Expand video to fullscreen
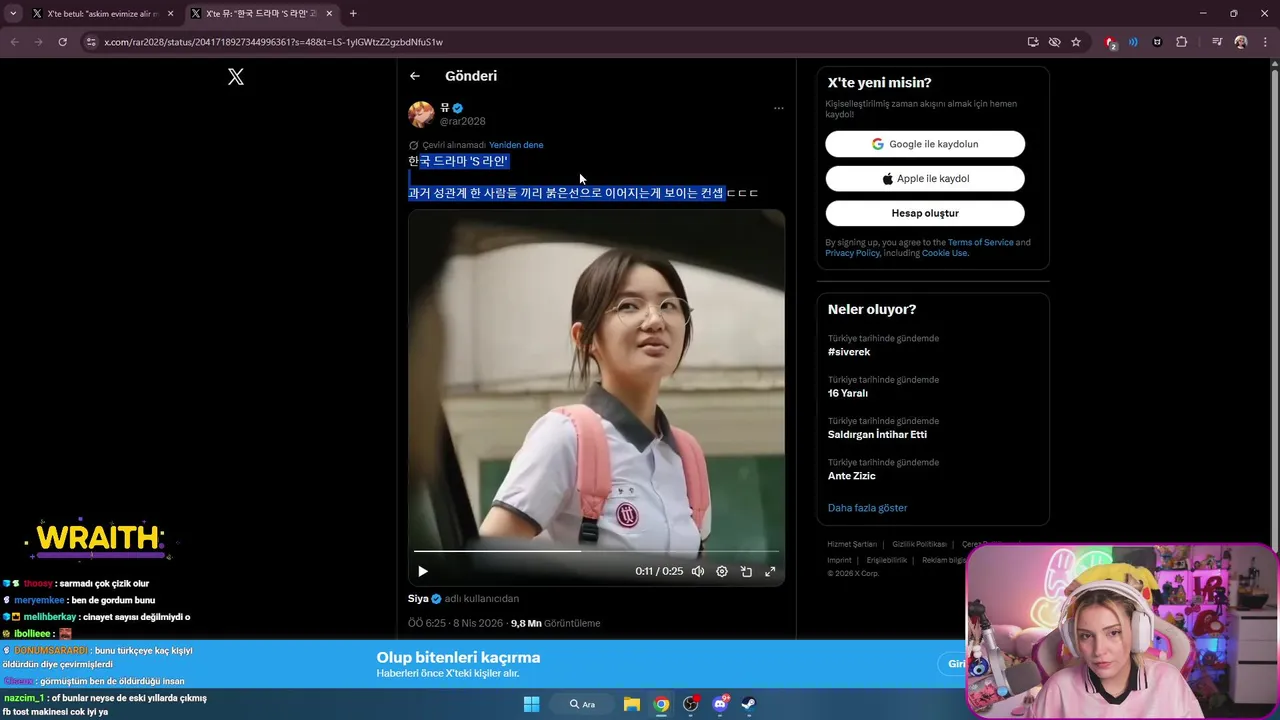Viewport: 1280px width, 720px height. (770, 572)
